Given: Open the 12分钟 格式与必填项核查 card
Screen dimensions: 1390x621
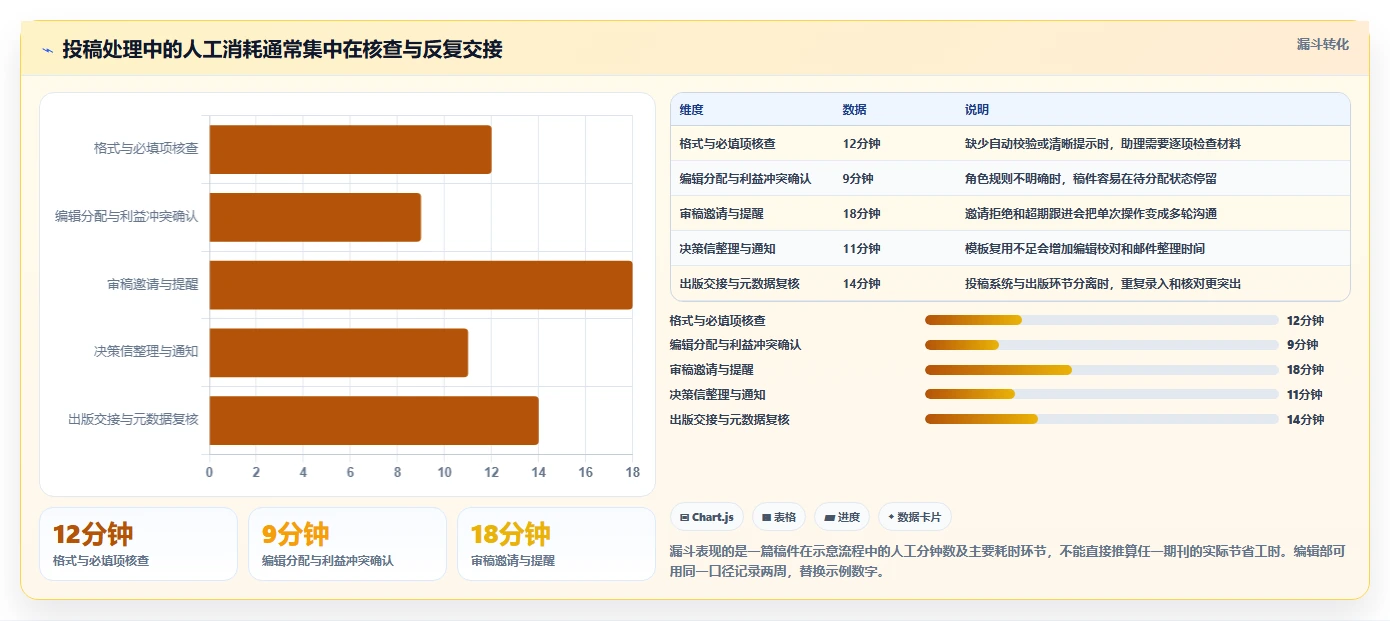Looking at the screenshot, I should (x=138, y=544).
